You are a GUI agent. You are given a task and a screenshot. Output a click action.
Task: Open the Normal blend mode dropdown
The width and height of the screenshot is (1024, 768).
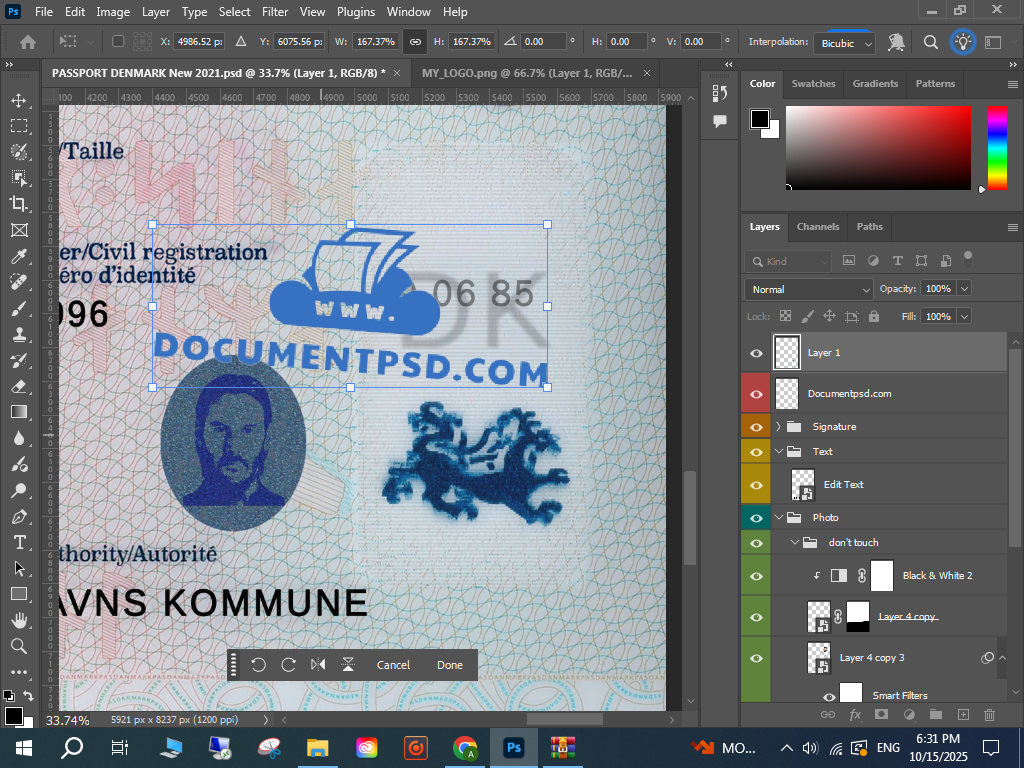pos(810,289)
